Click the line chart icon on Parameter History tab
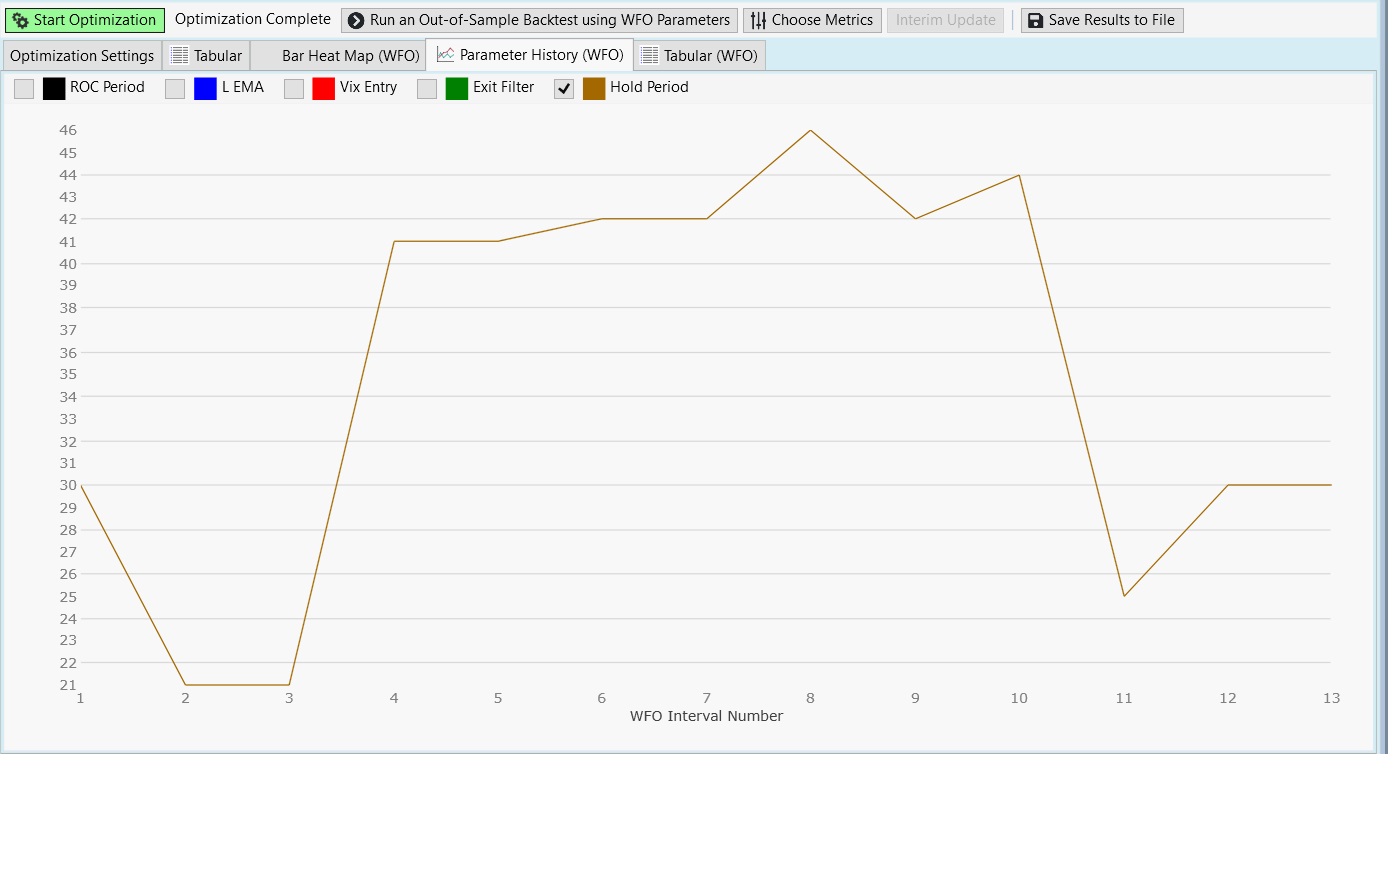The image size is (1400, 881). (x=446, y=55)
